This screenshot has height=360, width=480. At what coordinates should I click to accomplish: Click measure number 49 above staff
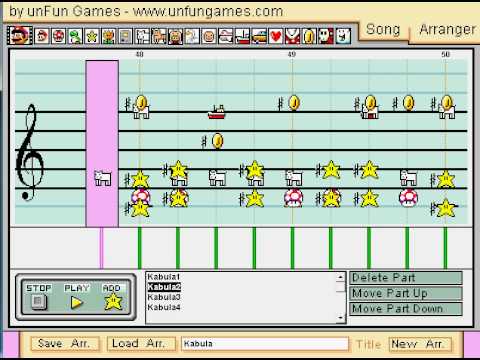[x=292, y=54]
